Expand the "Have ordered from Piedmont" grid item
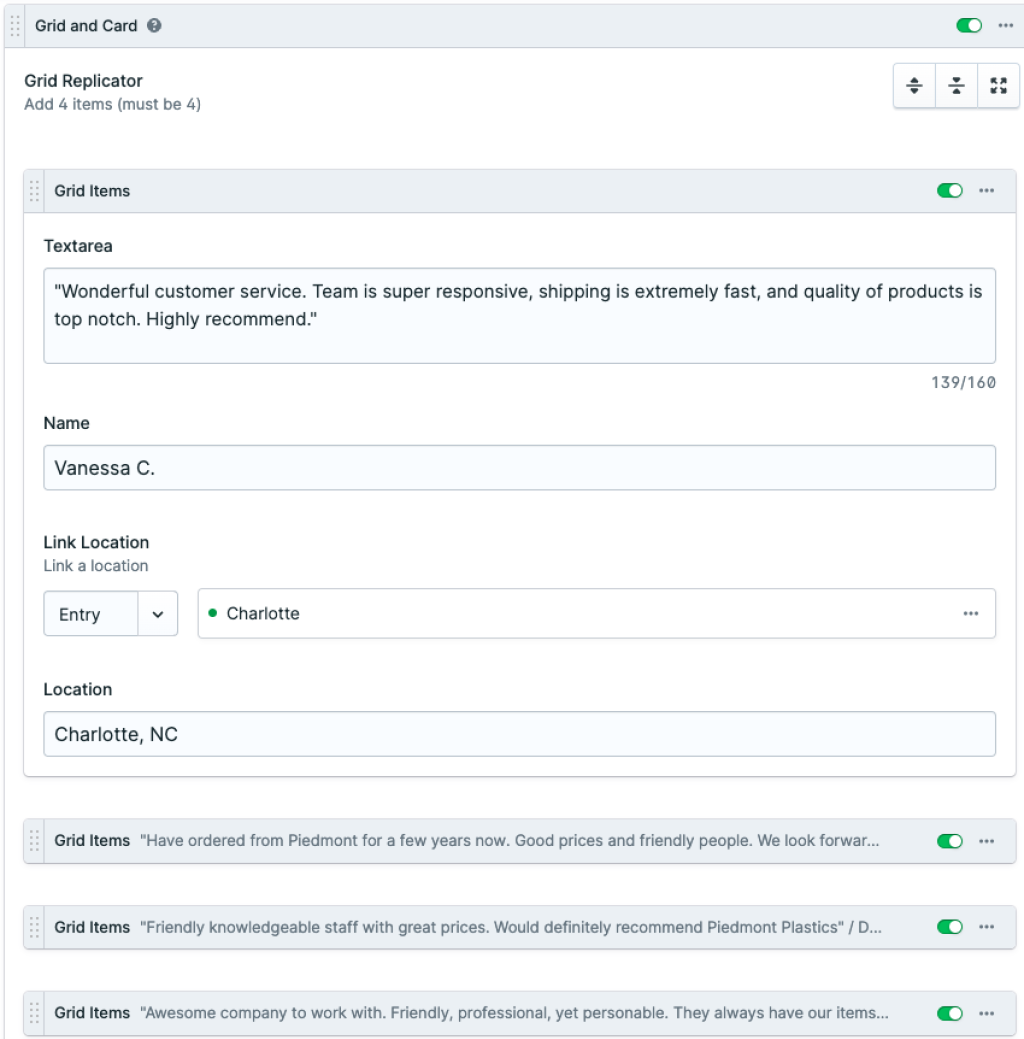 [x=510, y=841]
